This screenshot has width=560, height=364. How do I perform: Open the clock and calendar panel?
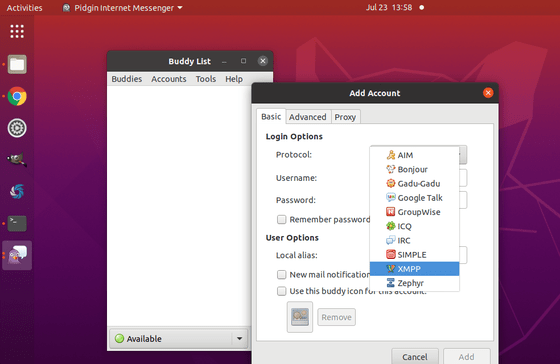(x=389, y=8)
